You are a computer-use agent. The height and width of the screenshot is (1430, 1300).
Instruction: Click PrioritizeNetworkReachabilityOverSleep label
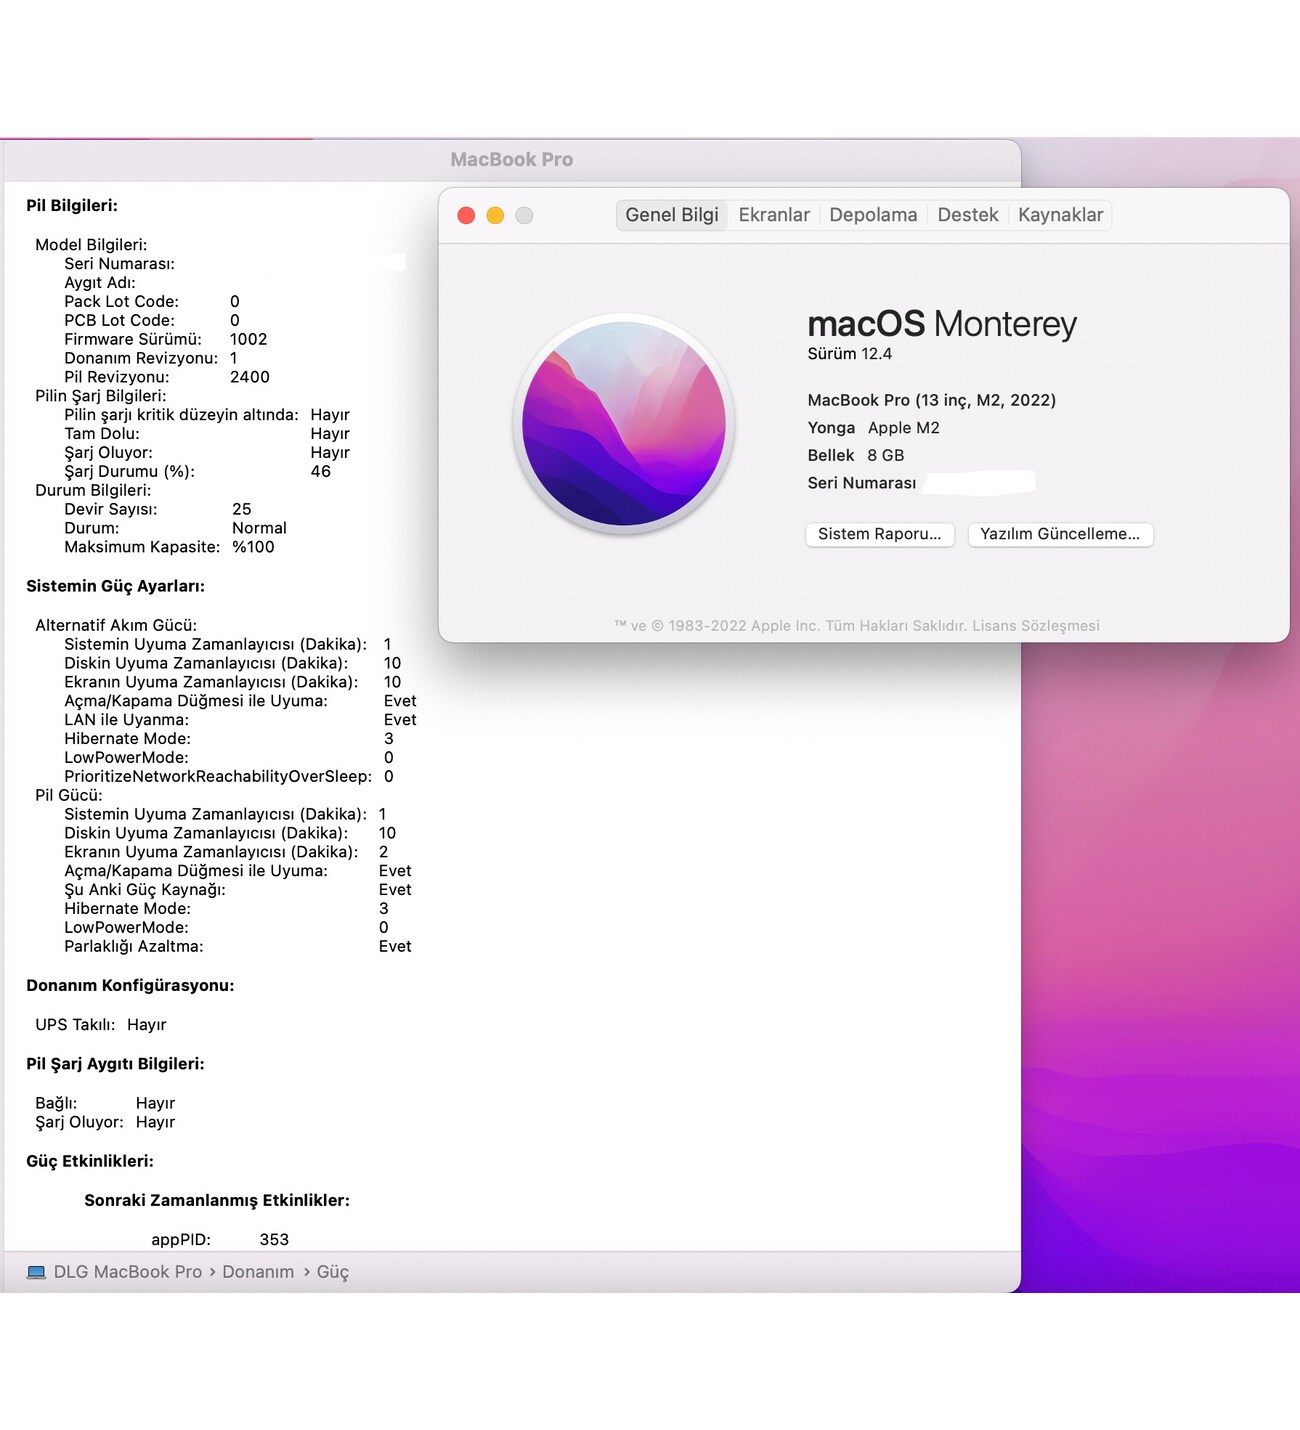218,777
